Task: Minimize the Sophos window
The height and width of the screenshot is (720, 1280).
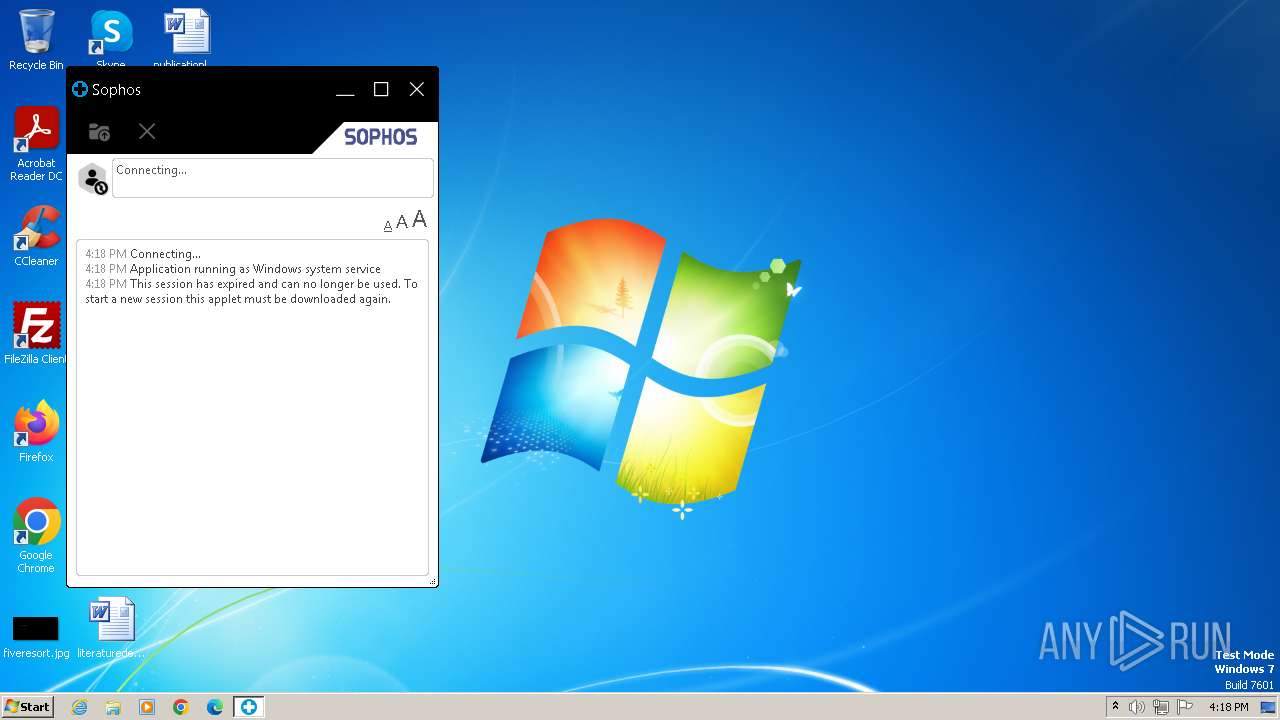Action: pyautogui.click(x=345, y=90)
